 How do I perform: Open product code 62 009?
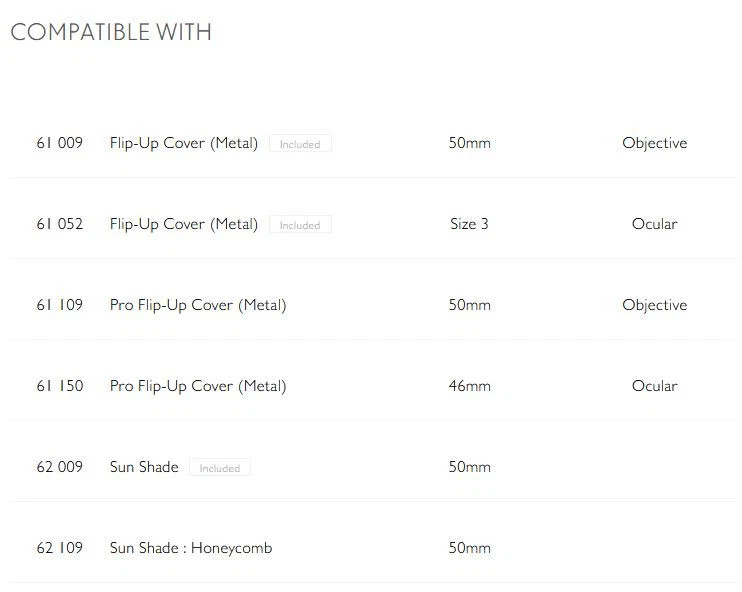pos(60,467)
